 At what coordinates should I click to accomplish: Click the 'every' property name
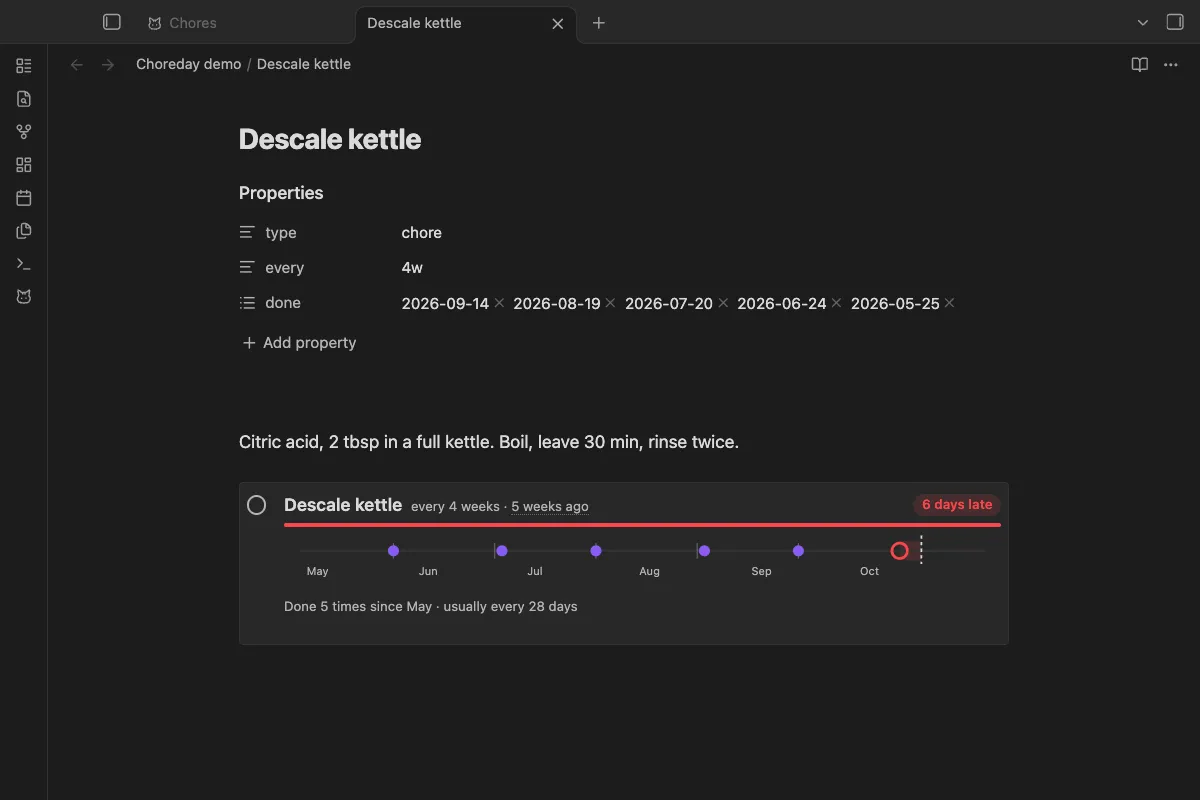pos(284,267)
